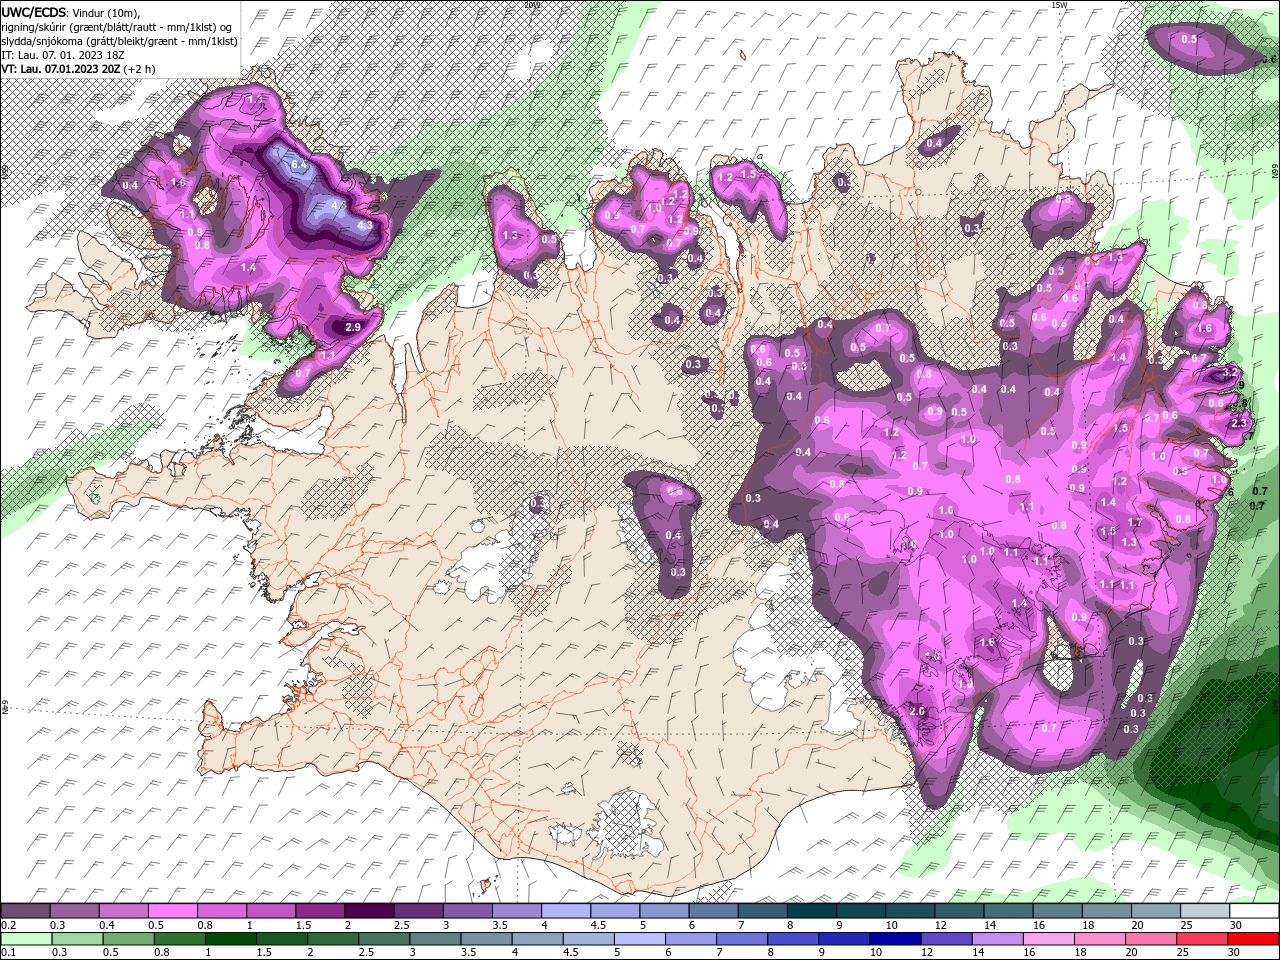Pick the dark purple 2–2.5 snow legend swatch
The width and height of the screenshot is (1280, 960).
[370, 911]
